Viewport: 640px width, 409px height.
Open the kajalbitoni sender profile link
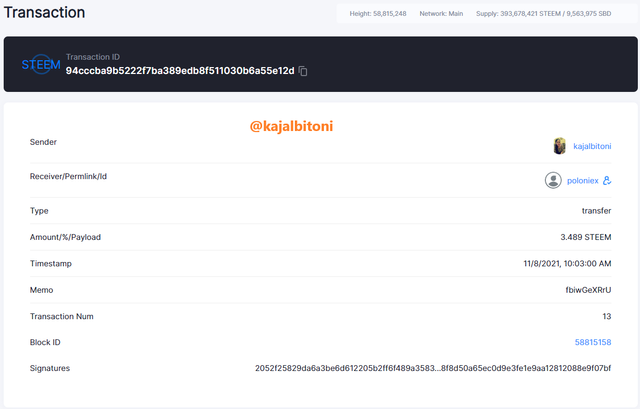click(592, 146)
